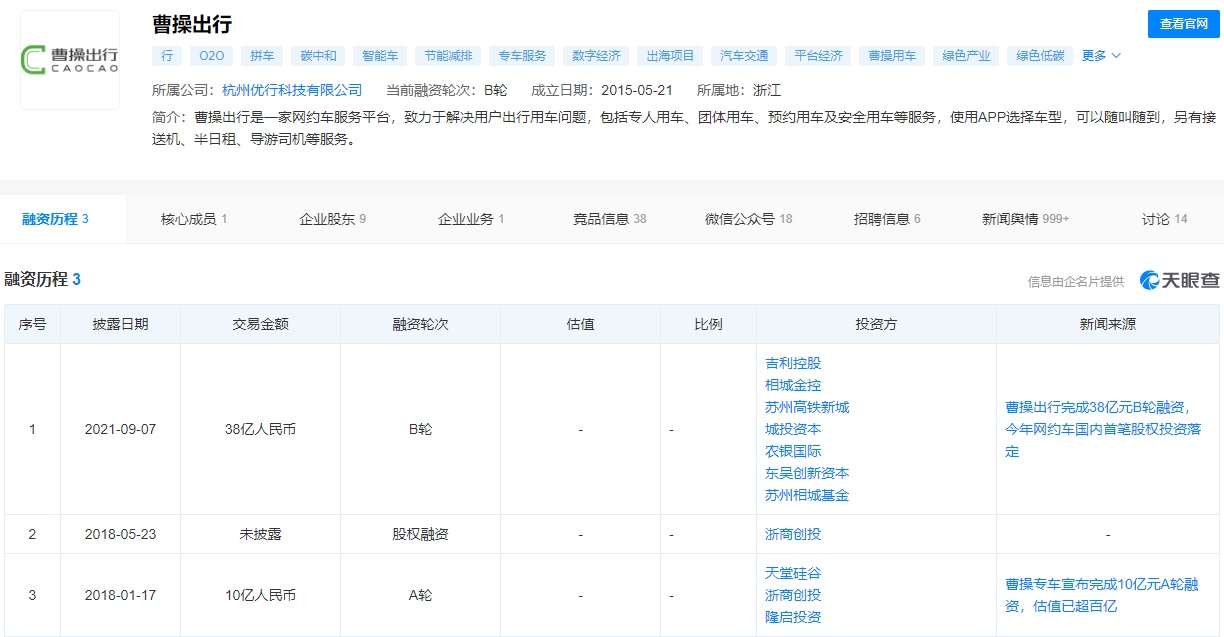The width and height of the screenshot is (1224, 637).
Task: Click investor 苏州相城基金 link
Action: 807,495
